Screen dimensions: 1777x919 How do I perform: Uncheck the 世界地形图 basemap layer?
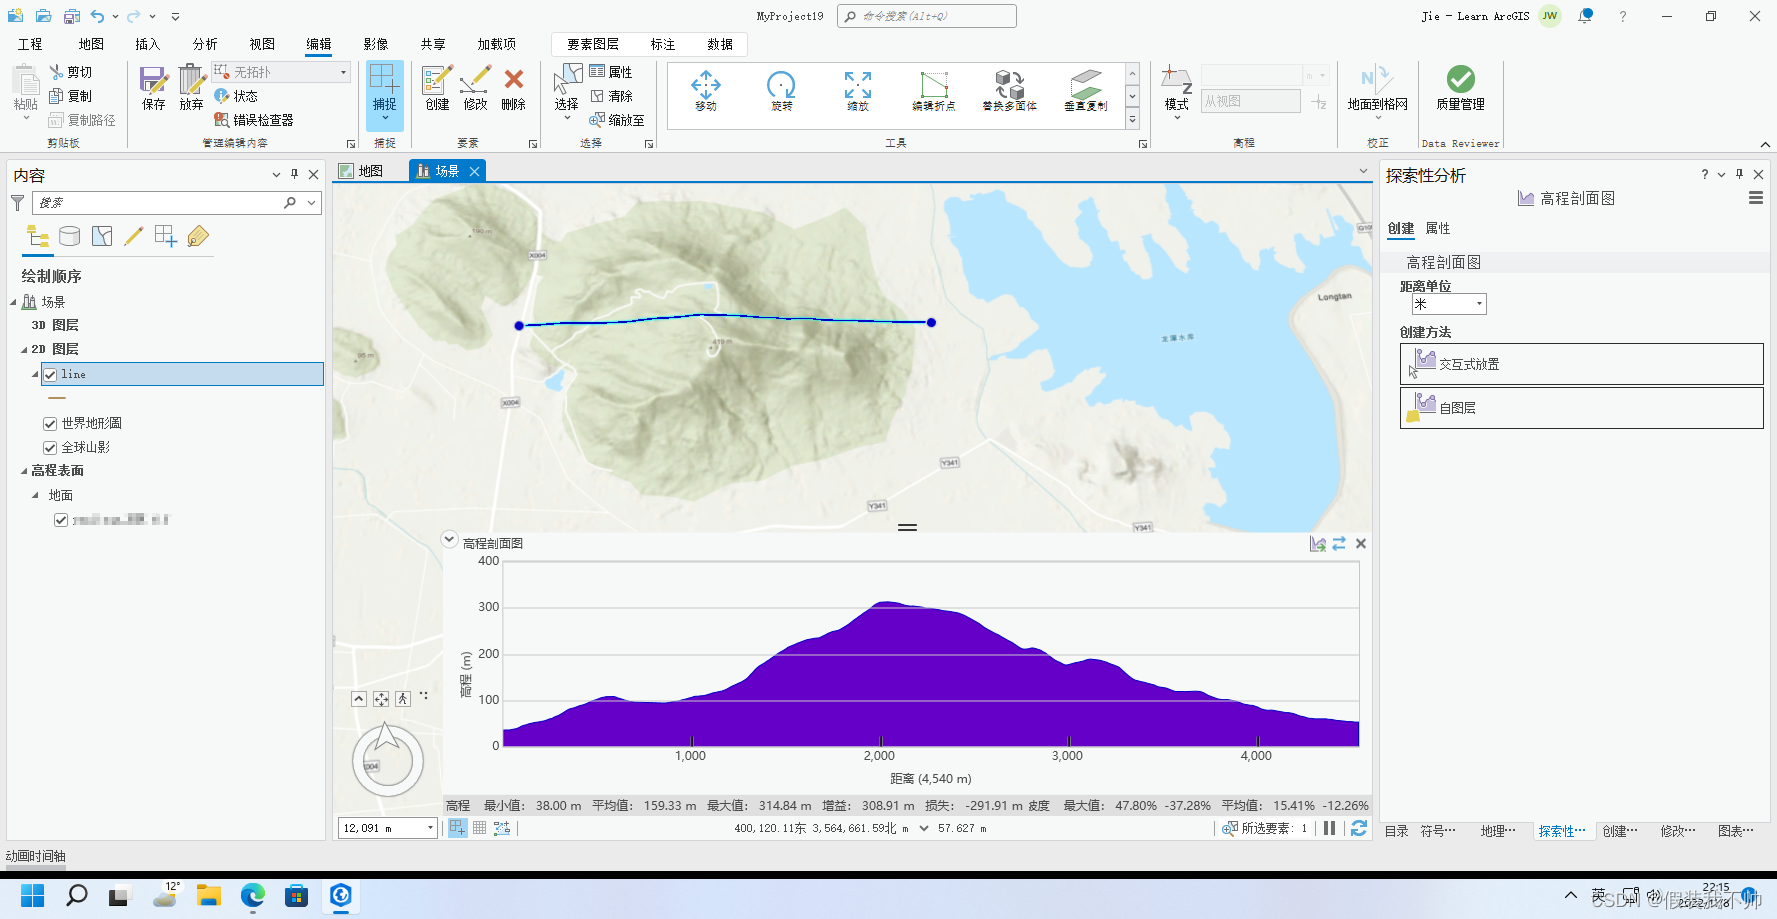point(49,423)
